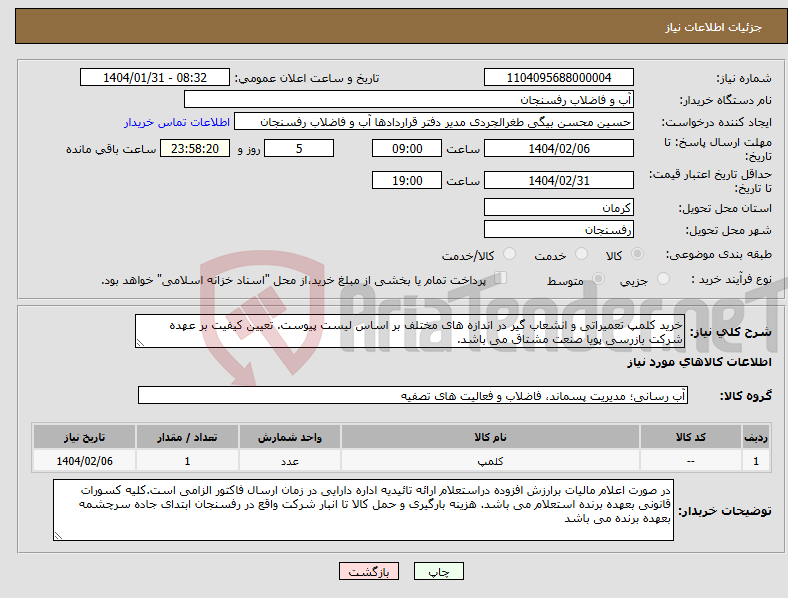Click the تعداد / مقدار column header

click(187, 437)
